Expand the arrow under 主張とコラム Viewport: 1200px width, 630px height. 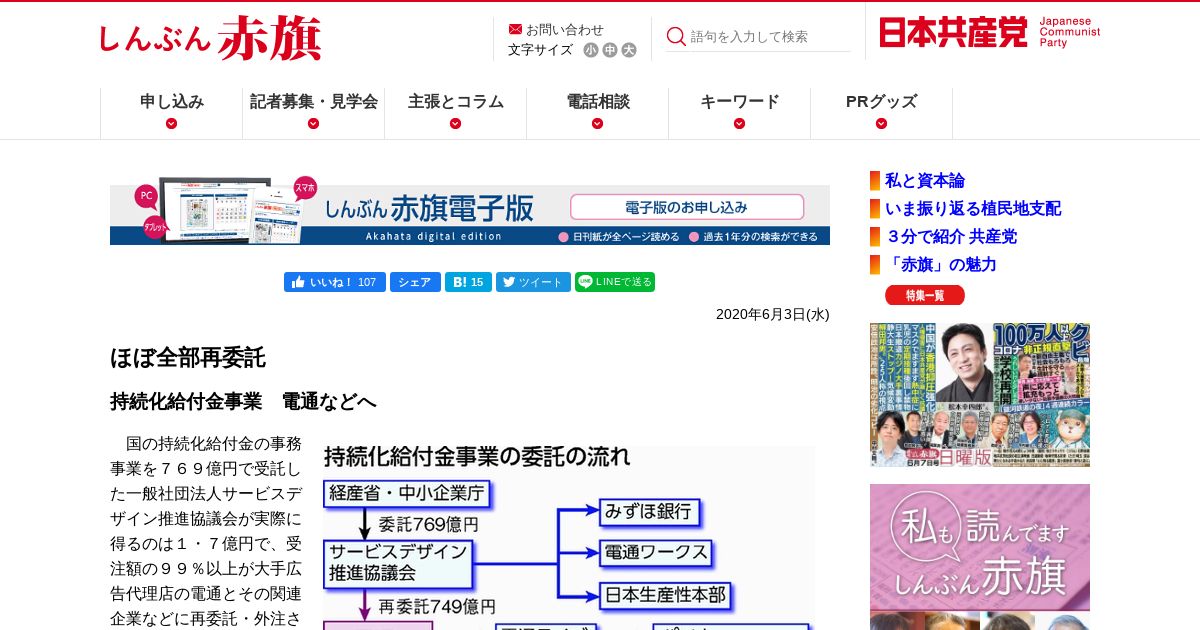456,124
